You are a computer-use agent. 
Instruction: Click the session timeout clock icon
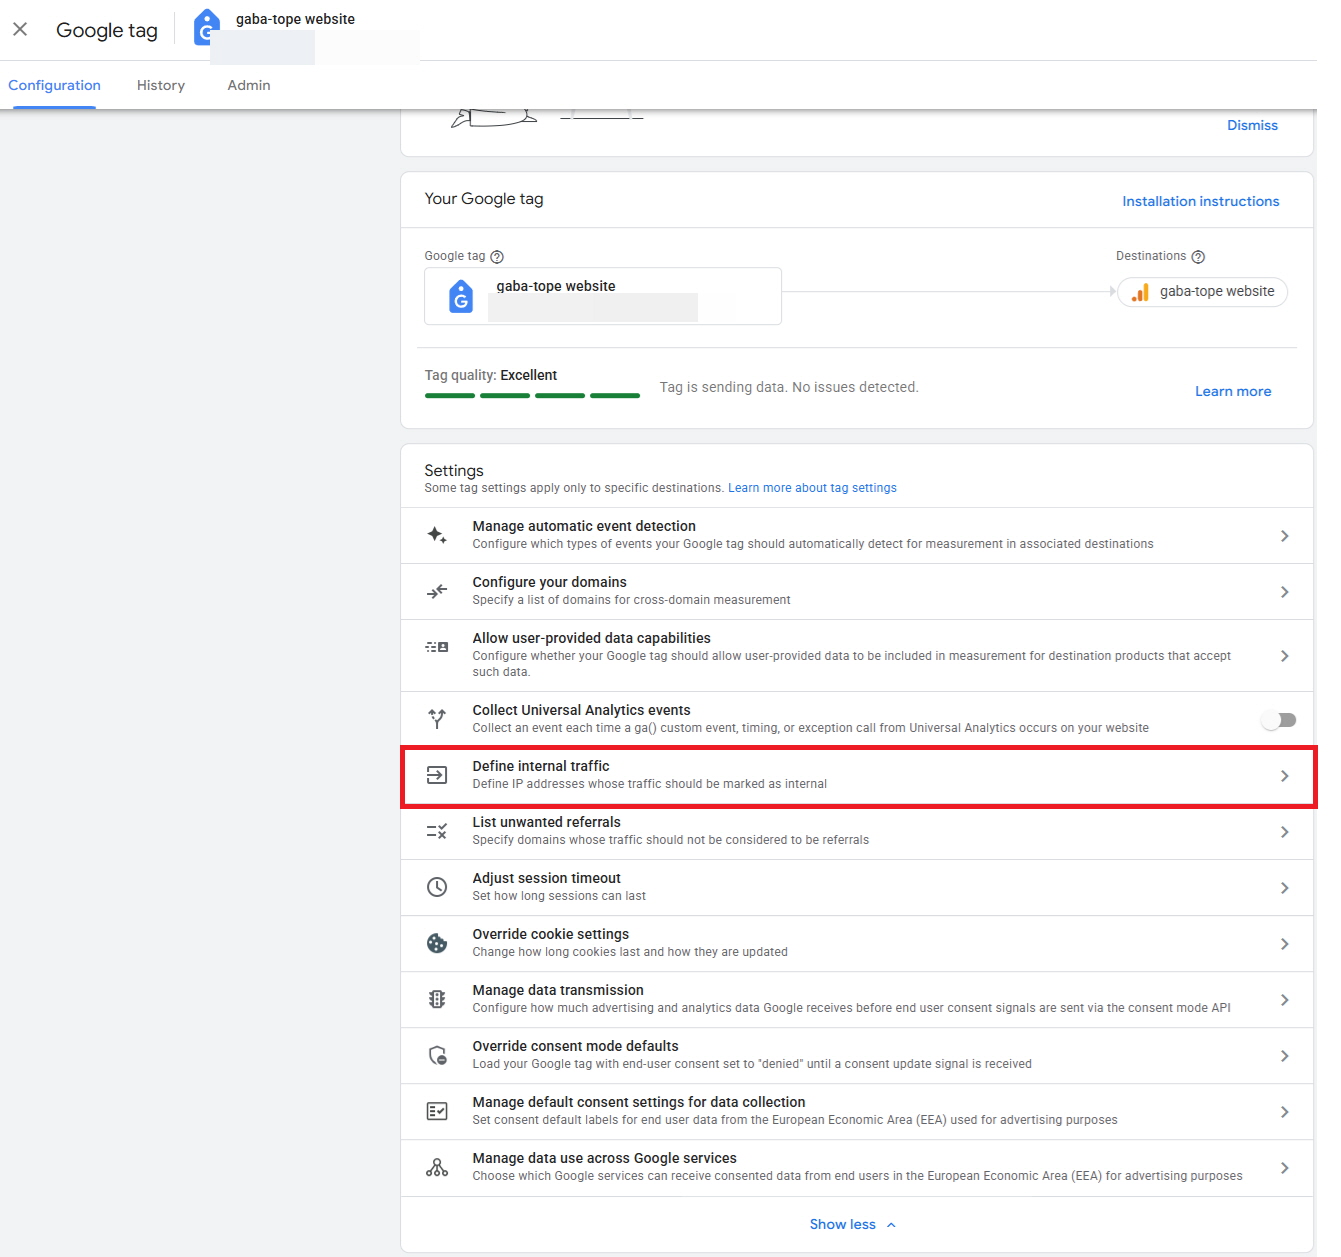[437, 887]
